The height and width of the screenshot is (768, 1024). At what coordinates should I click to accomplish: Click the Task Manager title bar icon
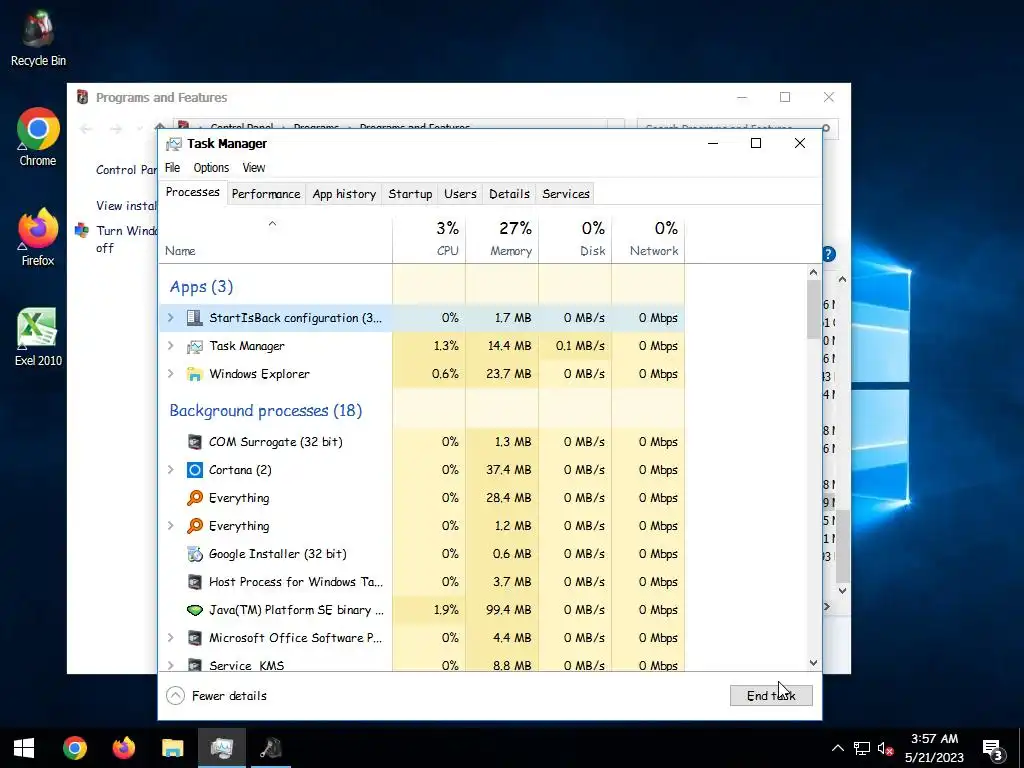[x=174, y=144]
